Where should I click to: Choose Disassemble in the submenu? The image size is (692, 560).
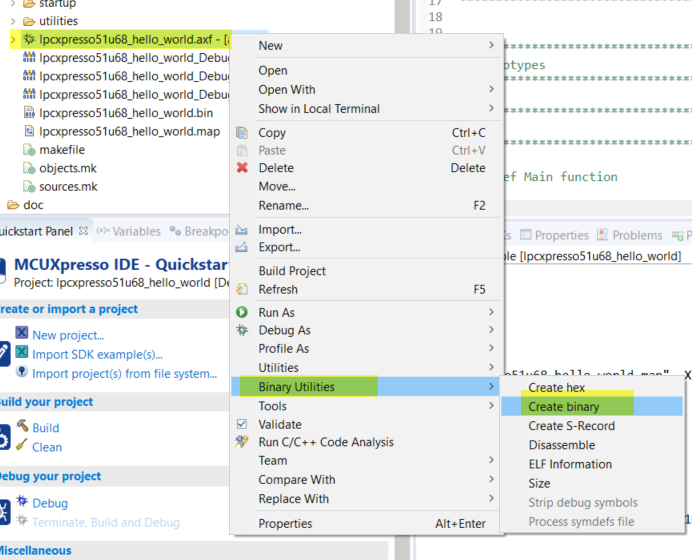point(561,445)
